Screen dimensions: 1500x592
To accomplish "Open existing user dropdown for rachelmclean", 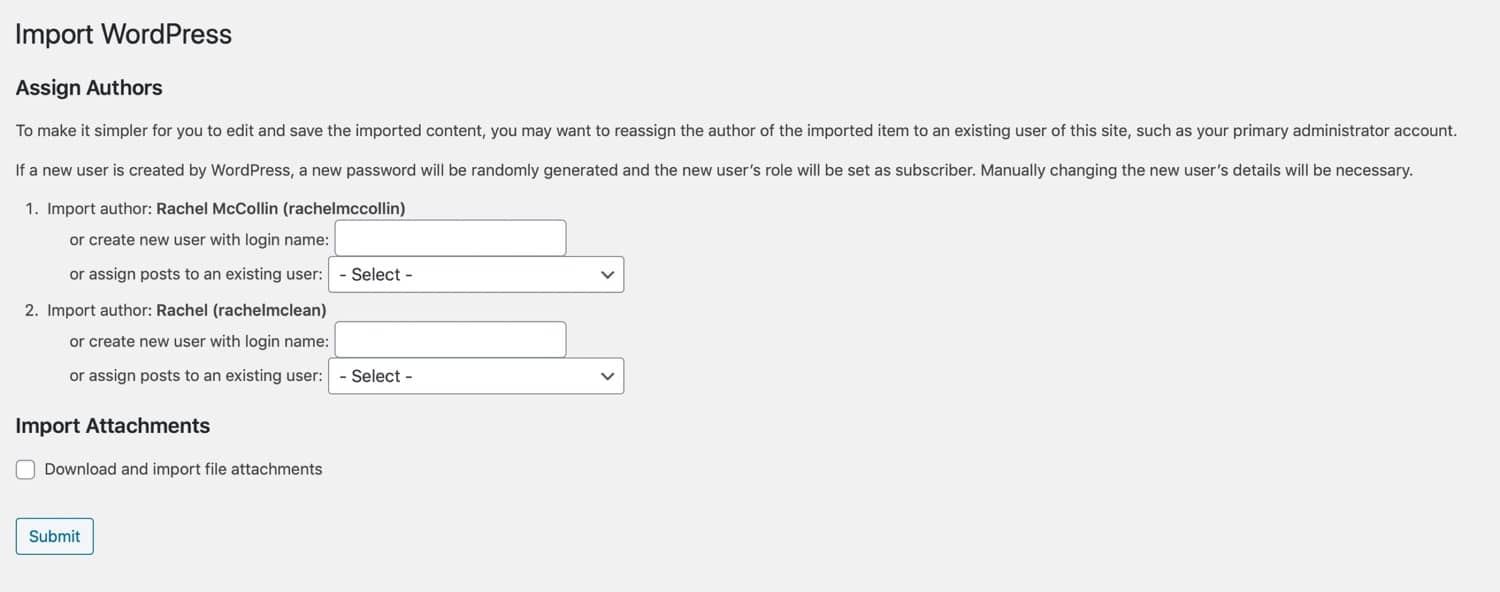I will 475,376.
